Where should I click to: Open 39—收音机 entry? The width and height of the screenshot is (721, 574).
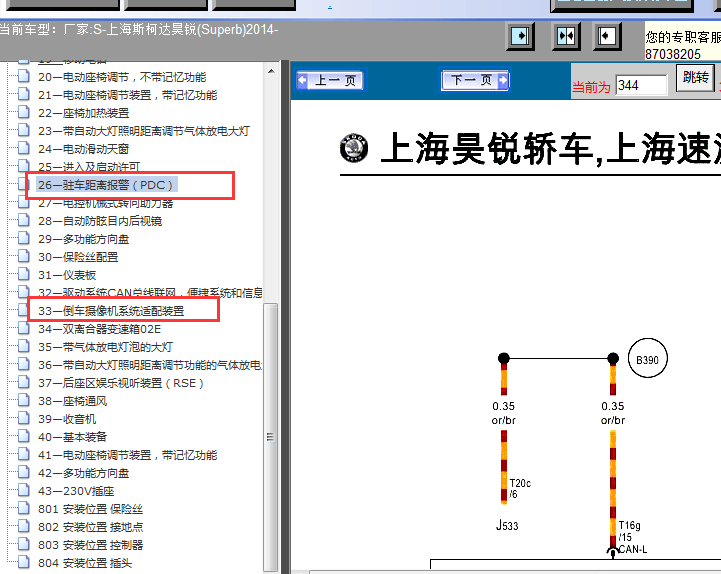[67, 419]
